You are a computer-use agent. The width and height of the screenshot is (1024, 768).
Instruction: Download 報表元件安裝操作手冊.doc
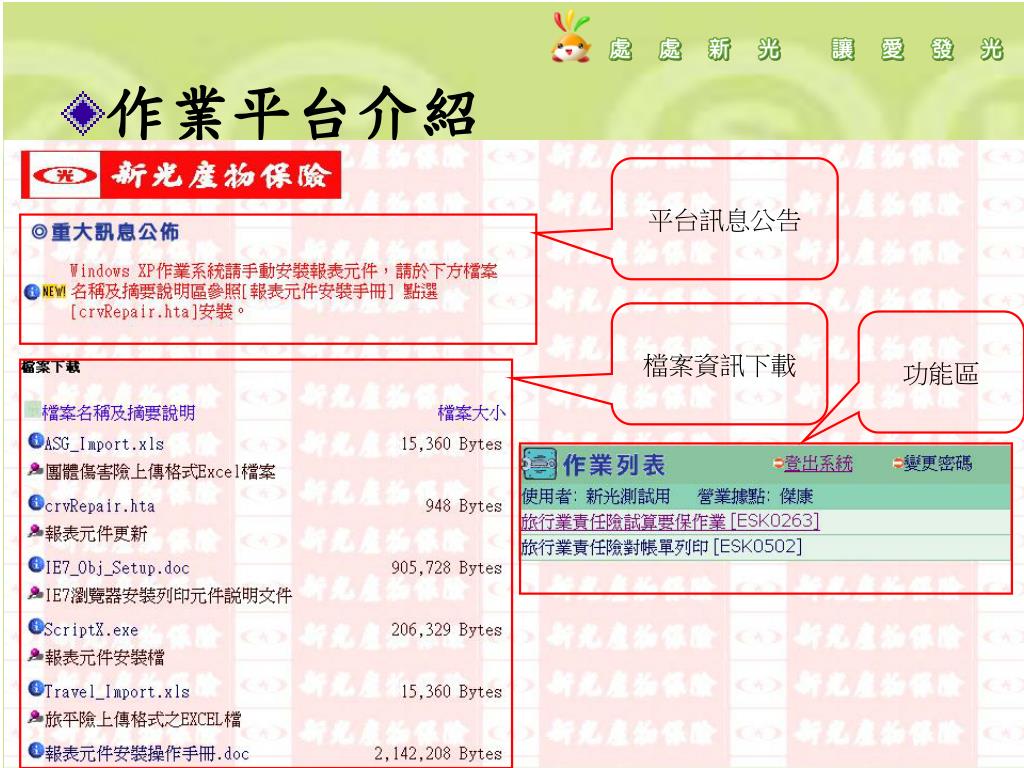(147, 754)
